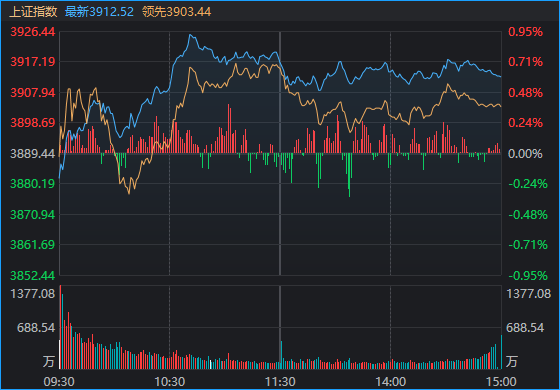Screen dimensions: 560x390
Task: Click the closing volume bar at 15:00
Action: (x=501, y=352)
